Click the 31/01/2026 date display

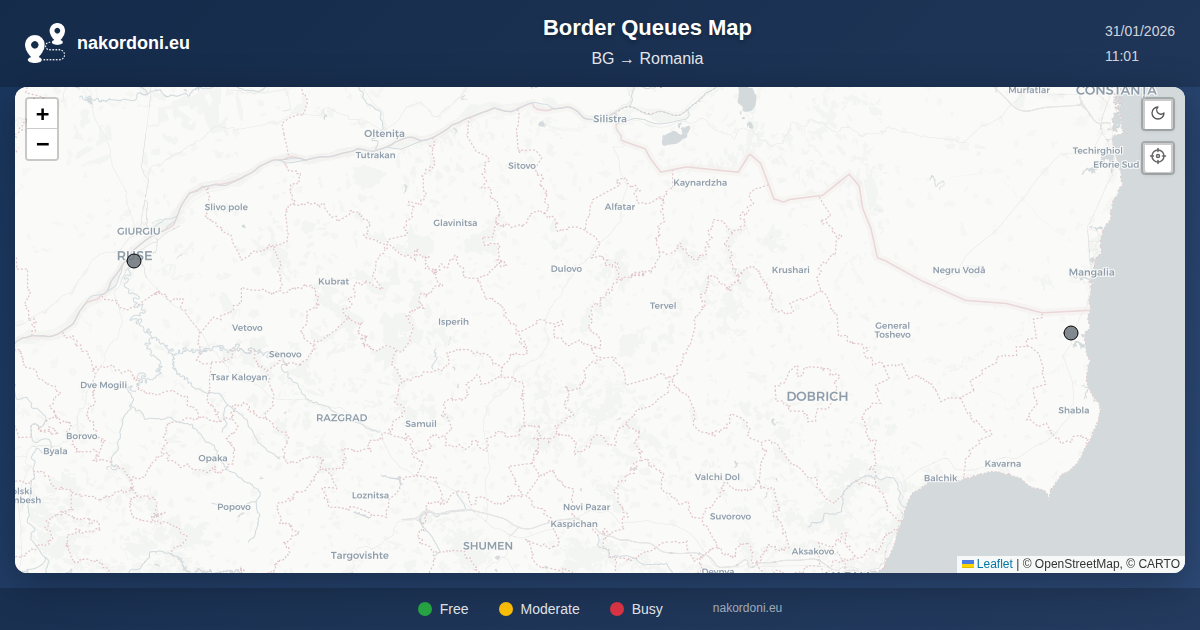tap(1140, 32)
